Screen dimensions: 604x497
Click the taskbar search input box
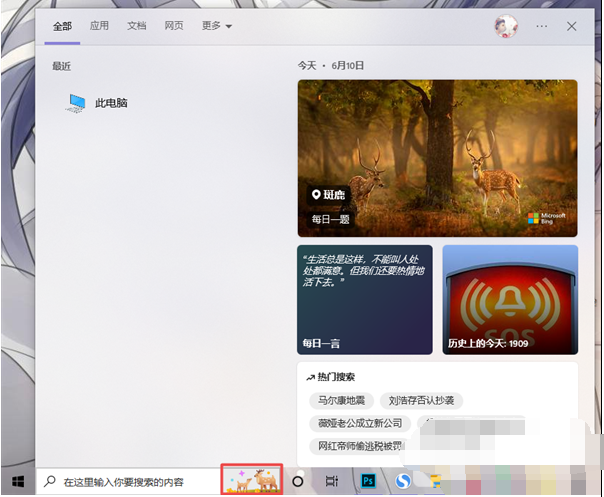(130, 481)
